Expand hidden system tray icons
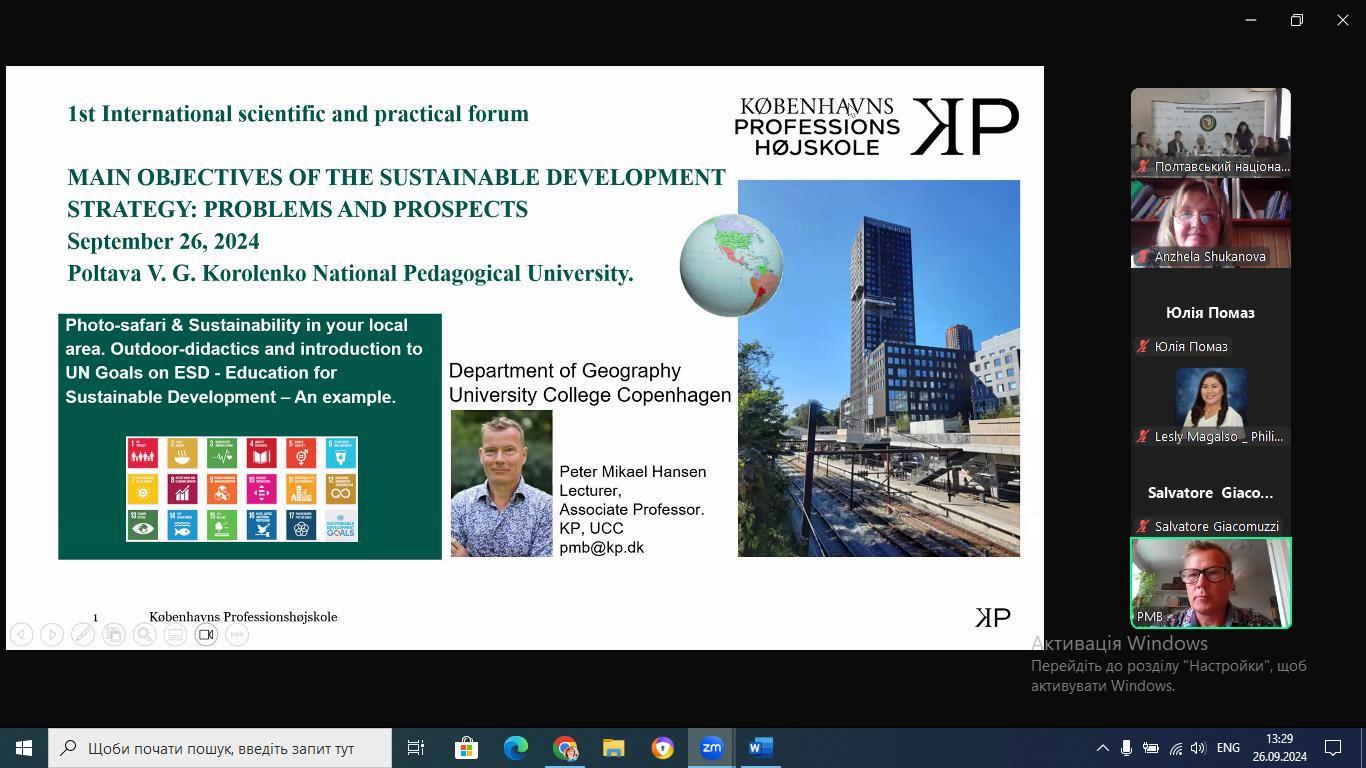 coord(1102,748)
